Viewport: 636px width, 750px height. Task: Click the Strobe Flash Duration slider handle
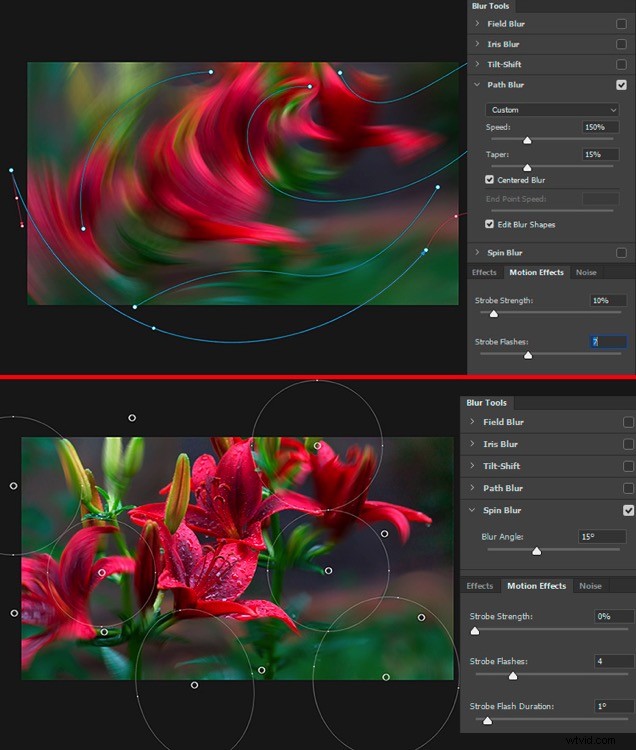pyautogui.click(x=487, y=720)
